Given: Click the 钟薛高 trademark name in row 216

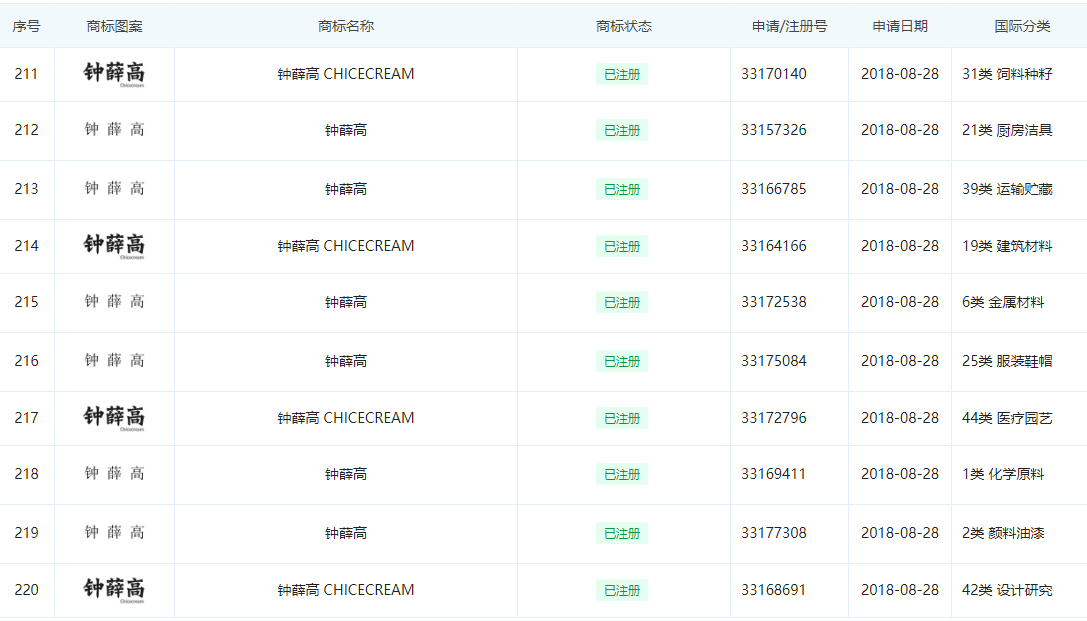Looking at the screenshot, I should (x=346, y=361).
